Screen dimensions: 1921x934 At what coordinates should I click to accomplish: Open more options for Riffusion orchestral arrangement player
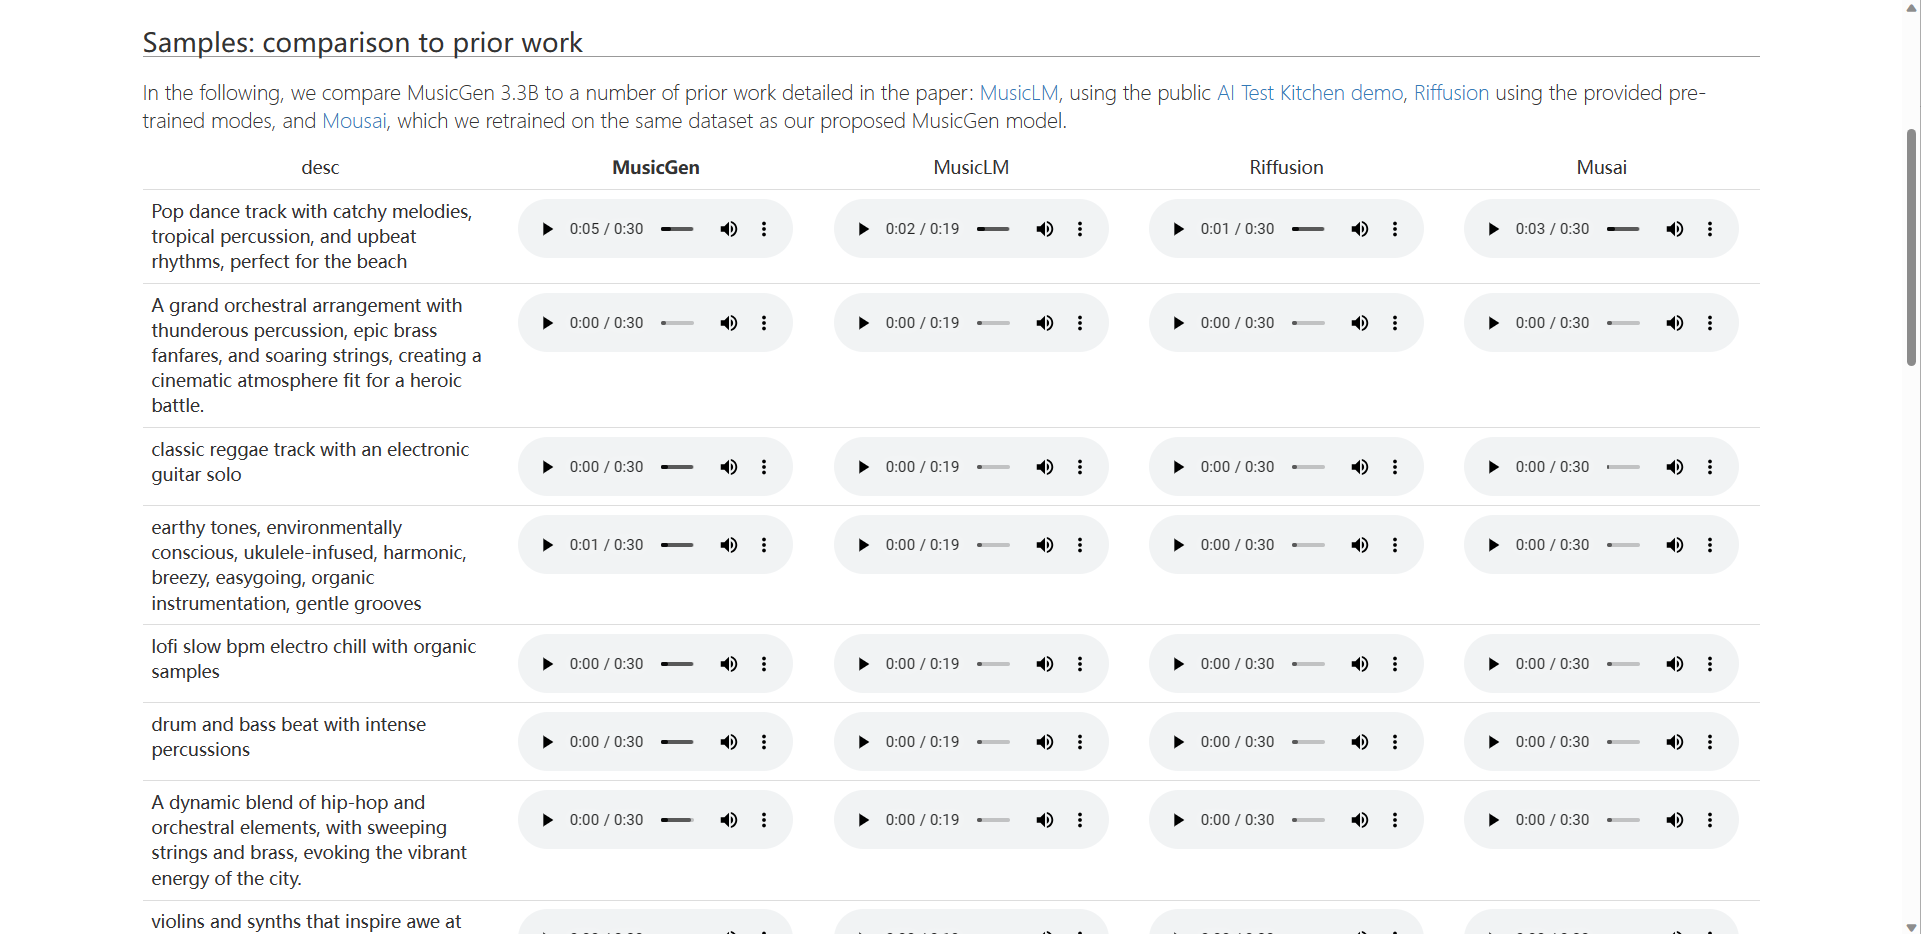1395,323
